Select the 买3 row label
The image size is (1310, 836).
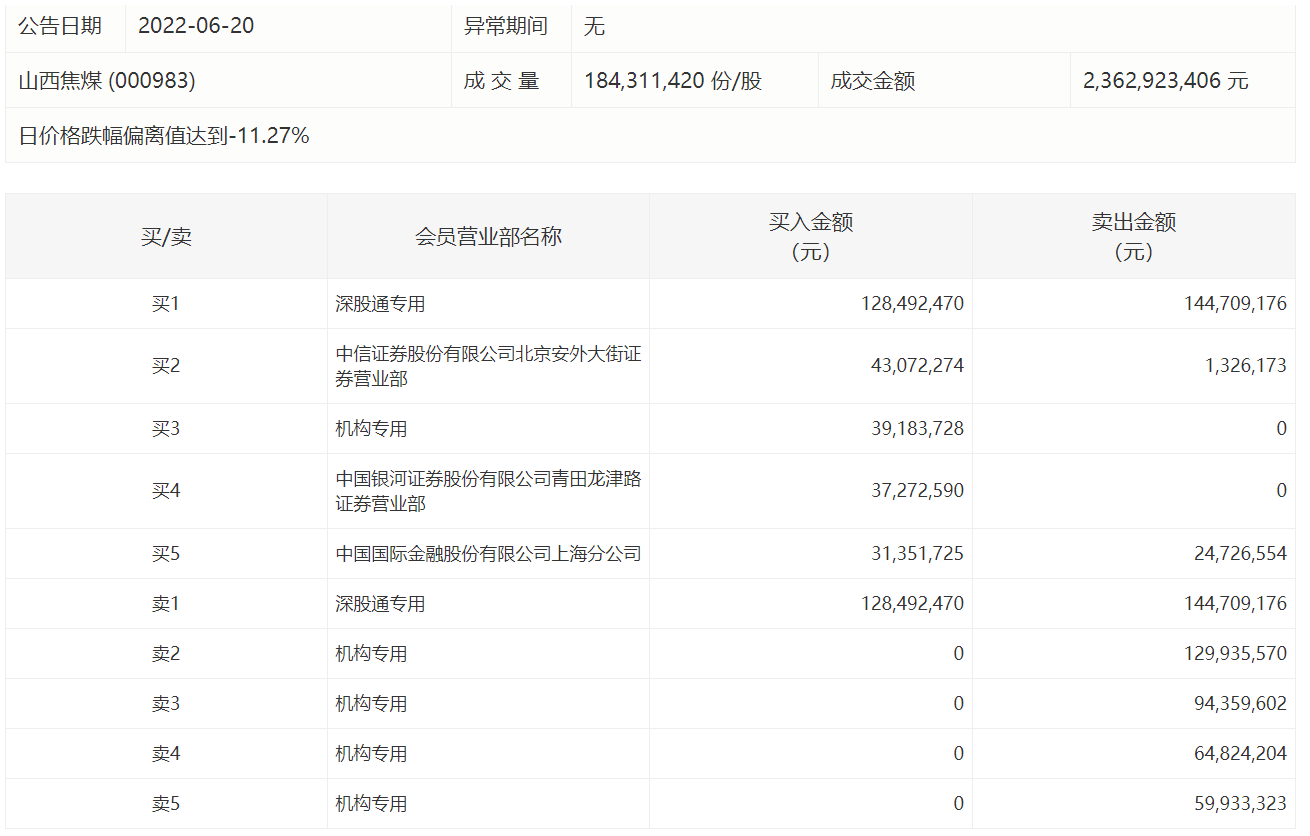[166, 429]
